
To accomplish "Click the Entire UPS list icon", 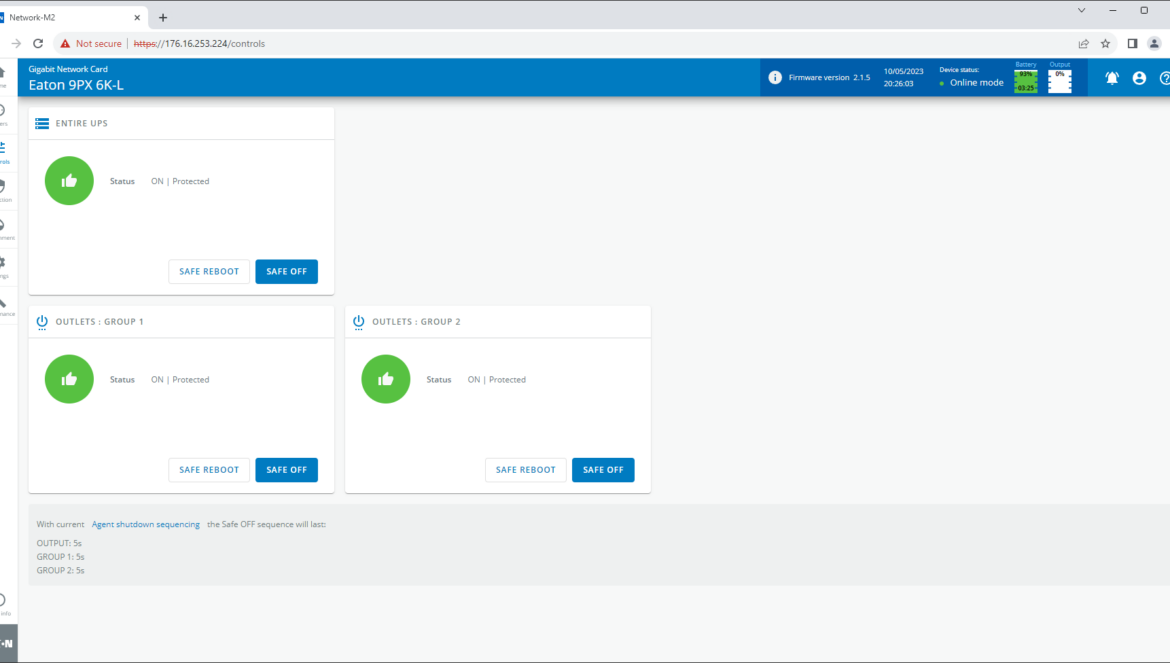I will coord(42,123).
